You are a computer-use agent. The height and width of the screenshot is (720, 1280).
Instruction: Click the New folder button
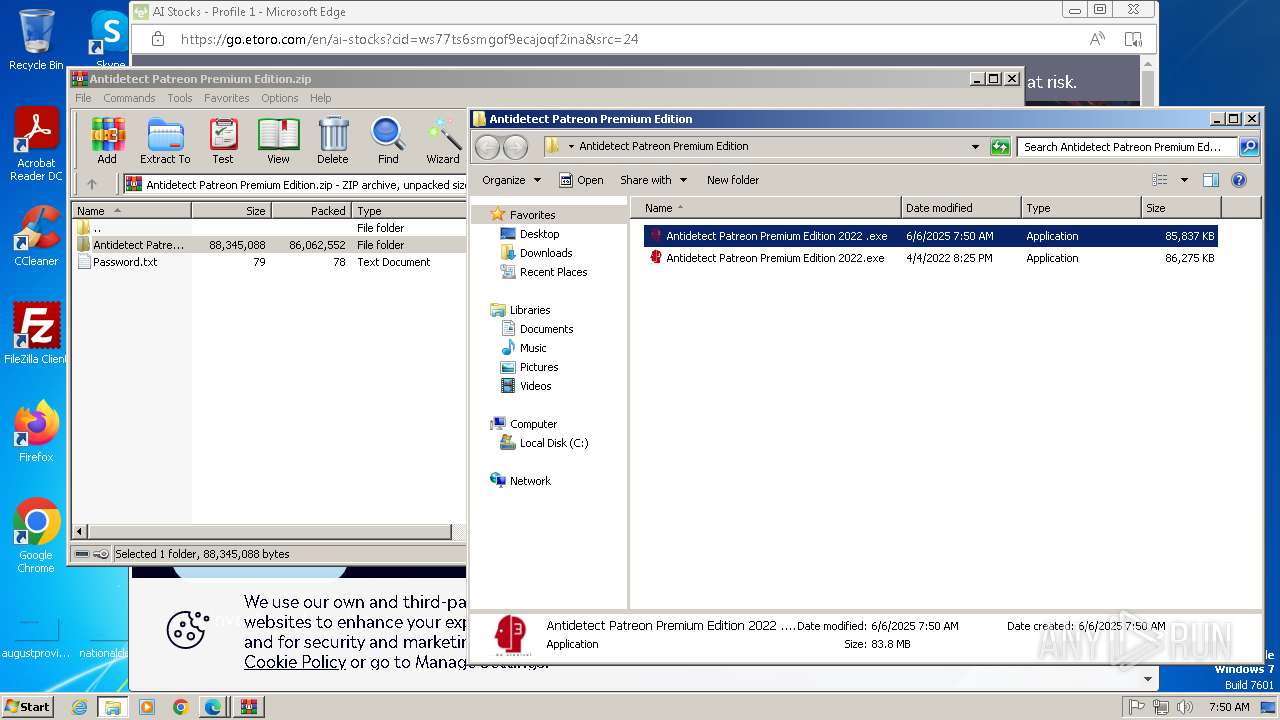733,180
